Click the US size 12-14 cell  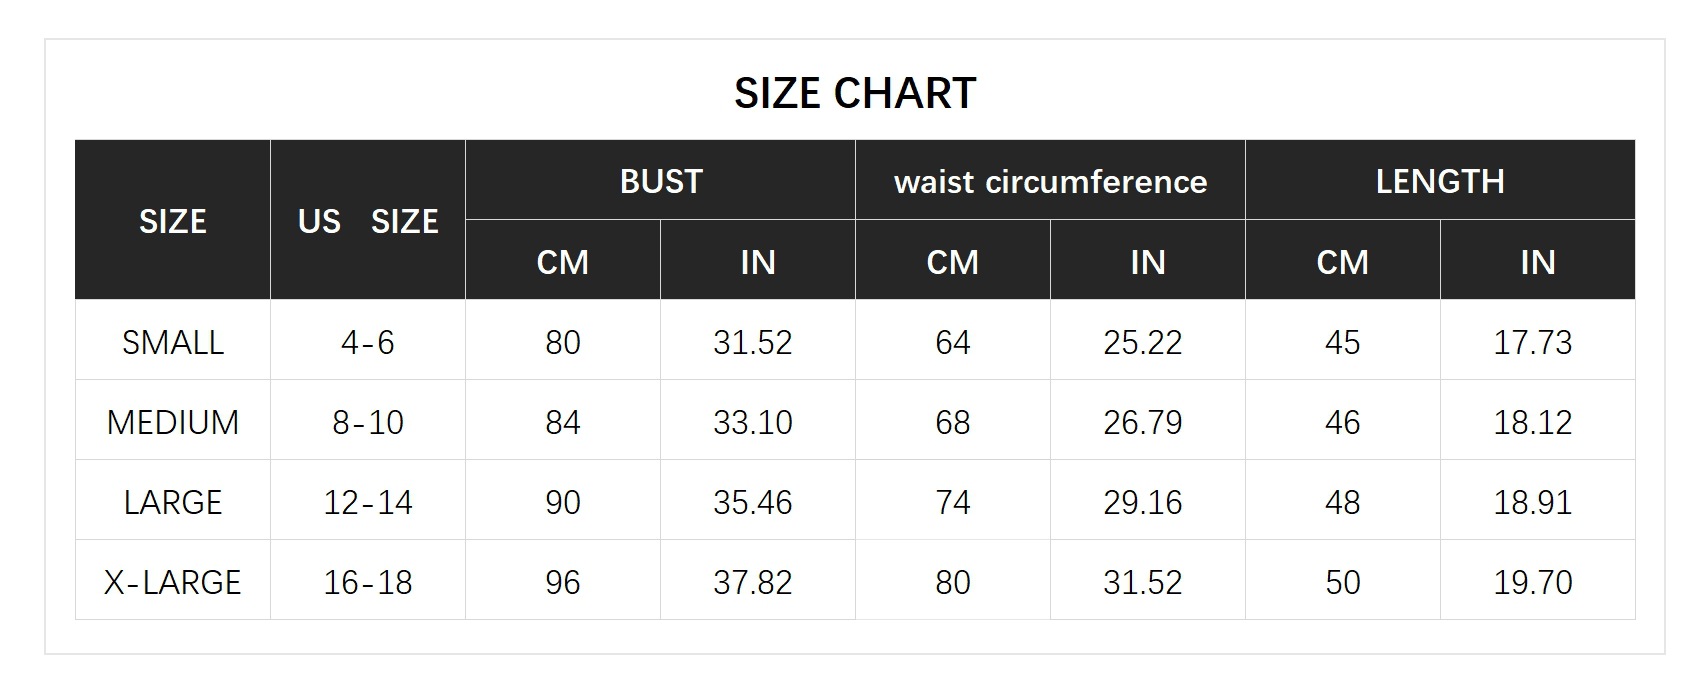pyautogui.click(x=368, y=501)
